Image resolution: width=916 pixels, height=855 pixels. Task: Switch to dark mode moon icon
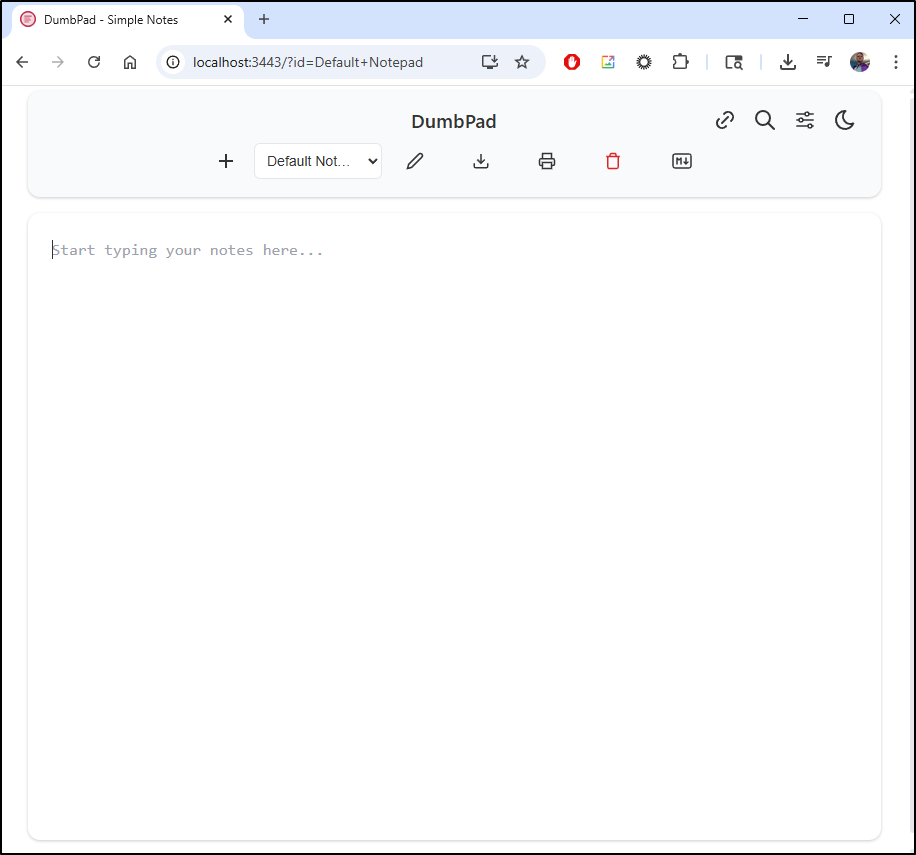845,120
